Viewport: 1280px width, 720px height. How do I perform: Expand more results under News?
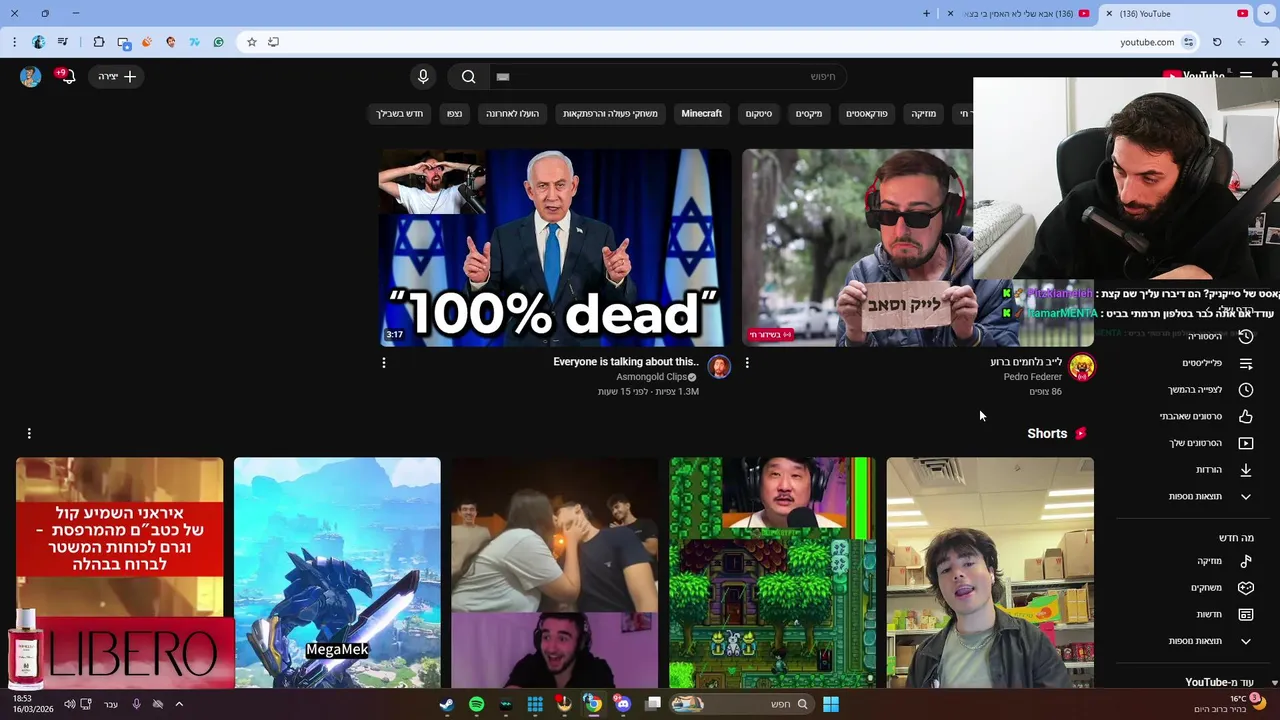[1210, 641]
